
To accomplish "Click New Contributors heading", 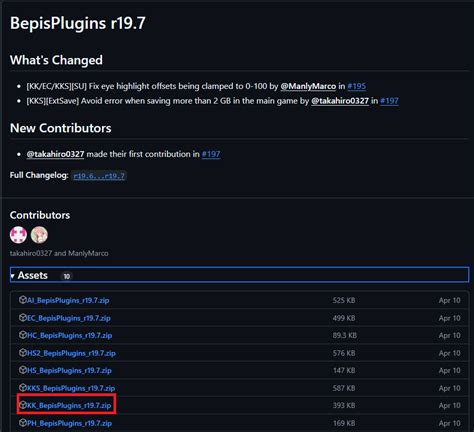I will pyautogui.click(x=61, y=128).
